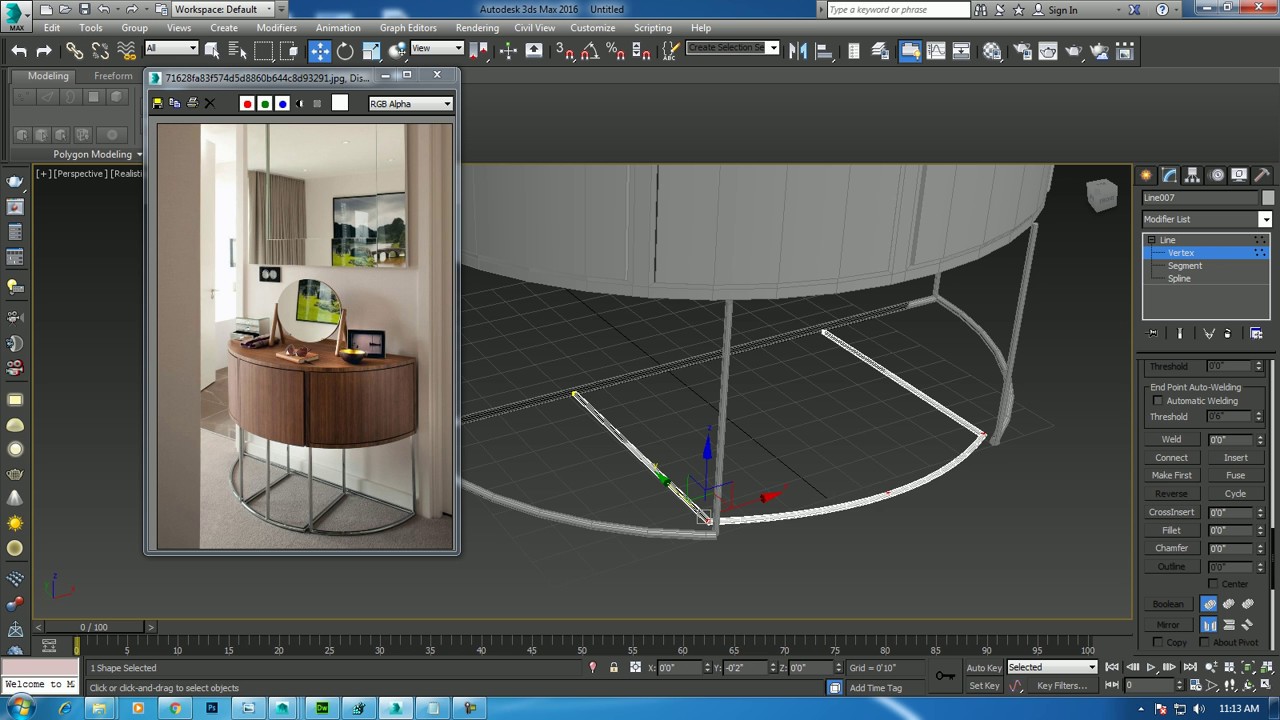The image size is (1280, 720).
Task: Click the Line007 object color swatch
Action: click(x=1268, y=198)
